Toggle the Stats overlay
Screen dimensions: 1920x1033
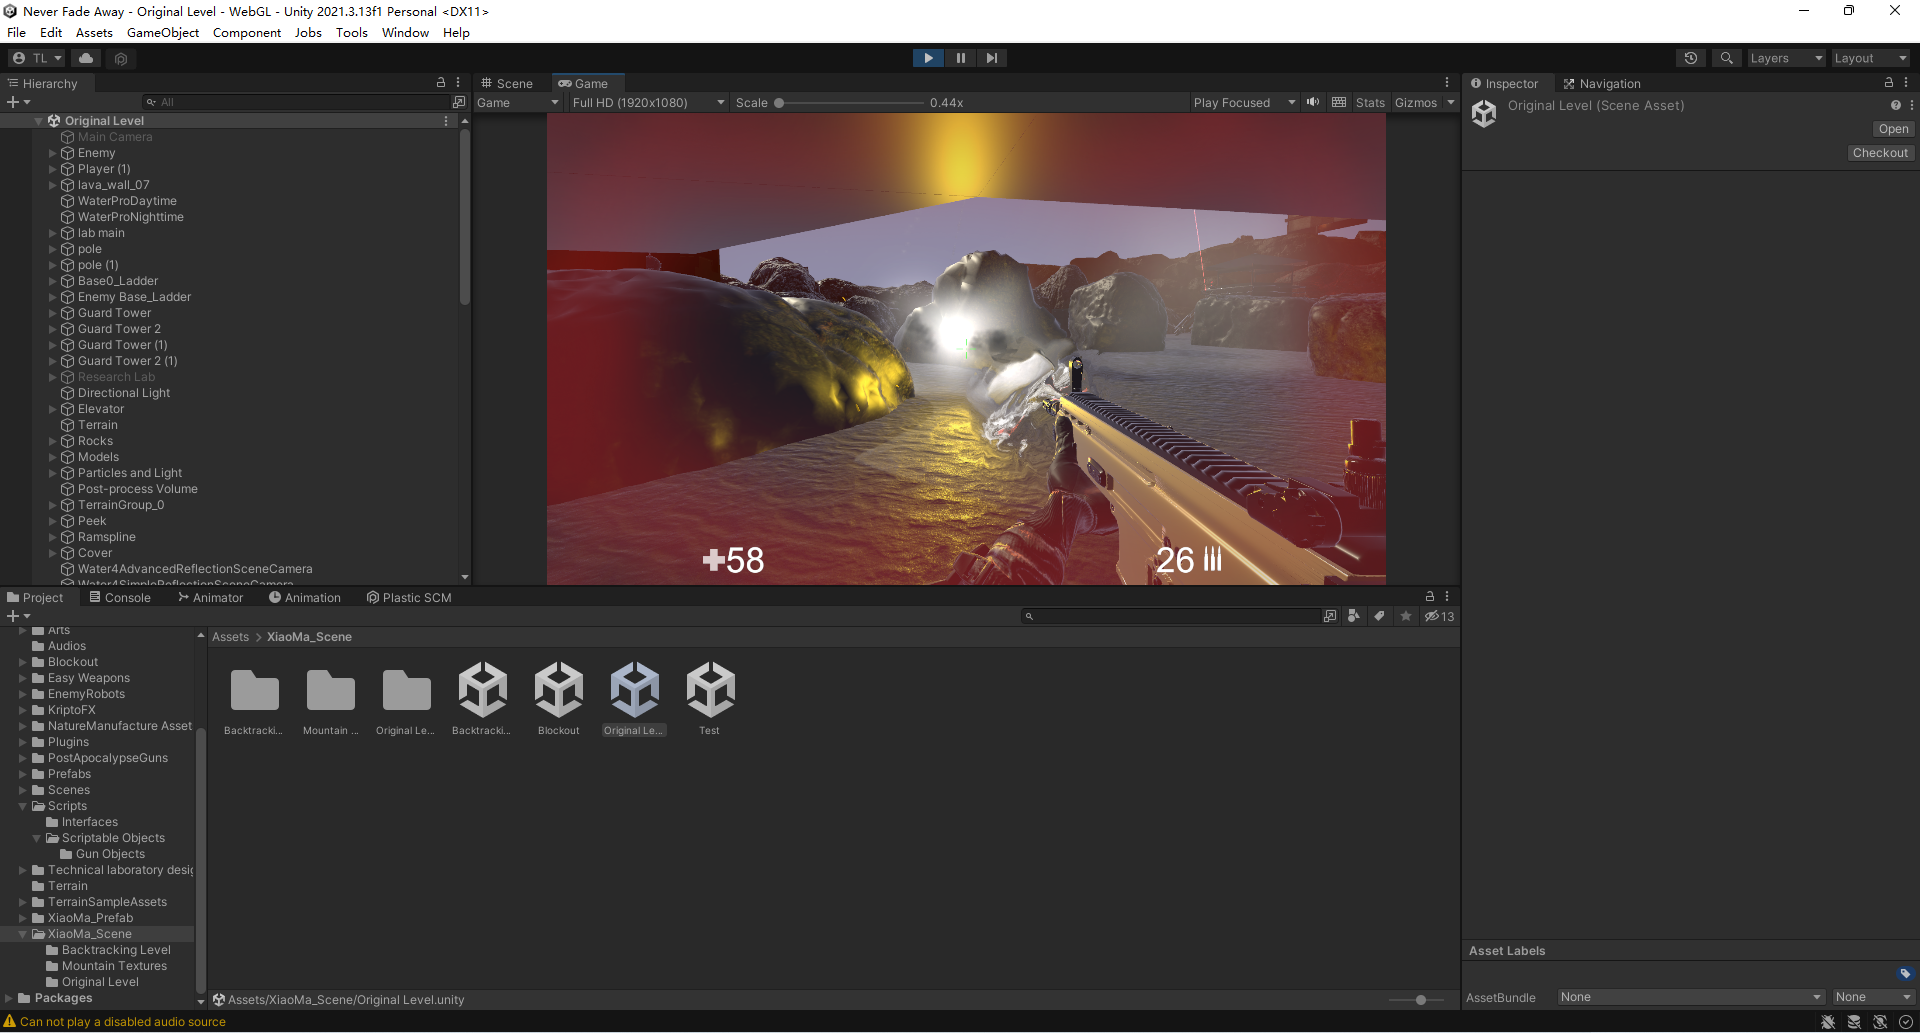tap(1369, 102)
